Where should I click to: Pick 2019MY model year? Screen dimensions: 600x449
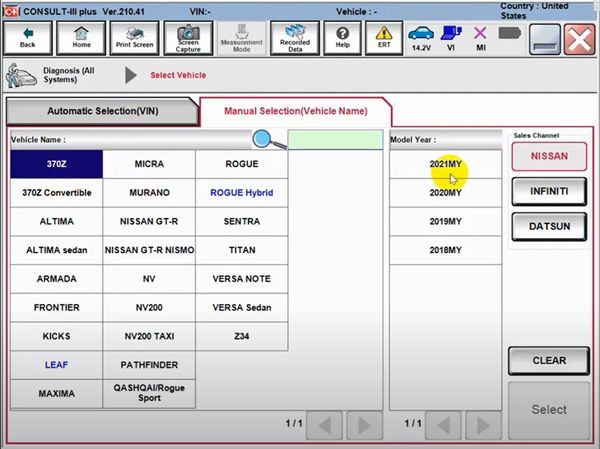click(x=445, y=221)
